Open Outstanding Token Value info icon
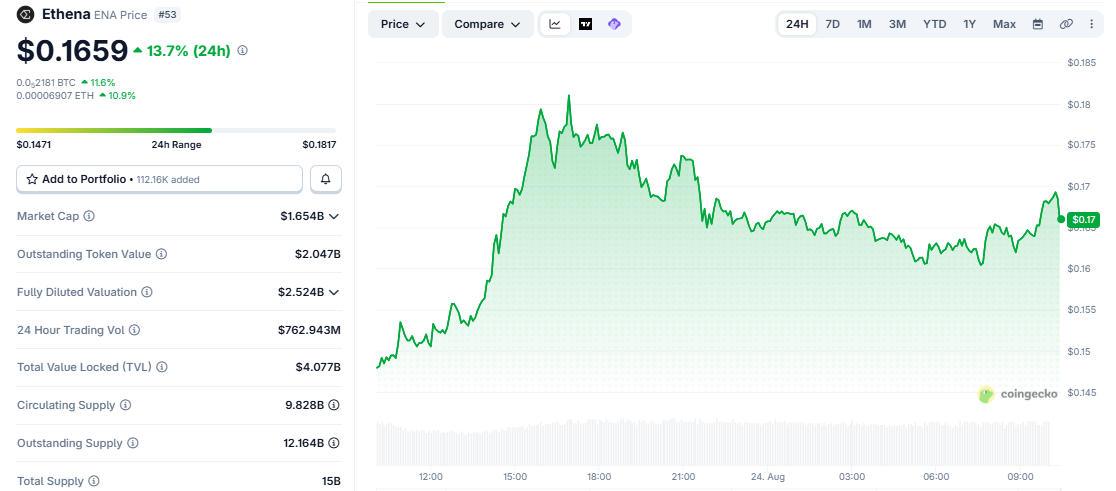Image resolution: width=1116 pixels, height=491 pixels. point(162,254)
